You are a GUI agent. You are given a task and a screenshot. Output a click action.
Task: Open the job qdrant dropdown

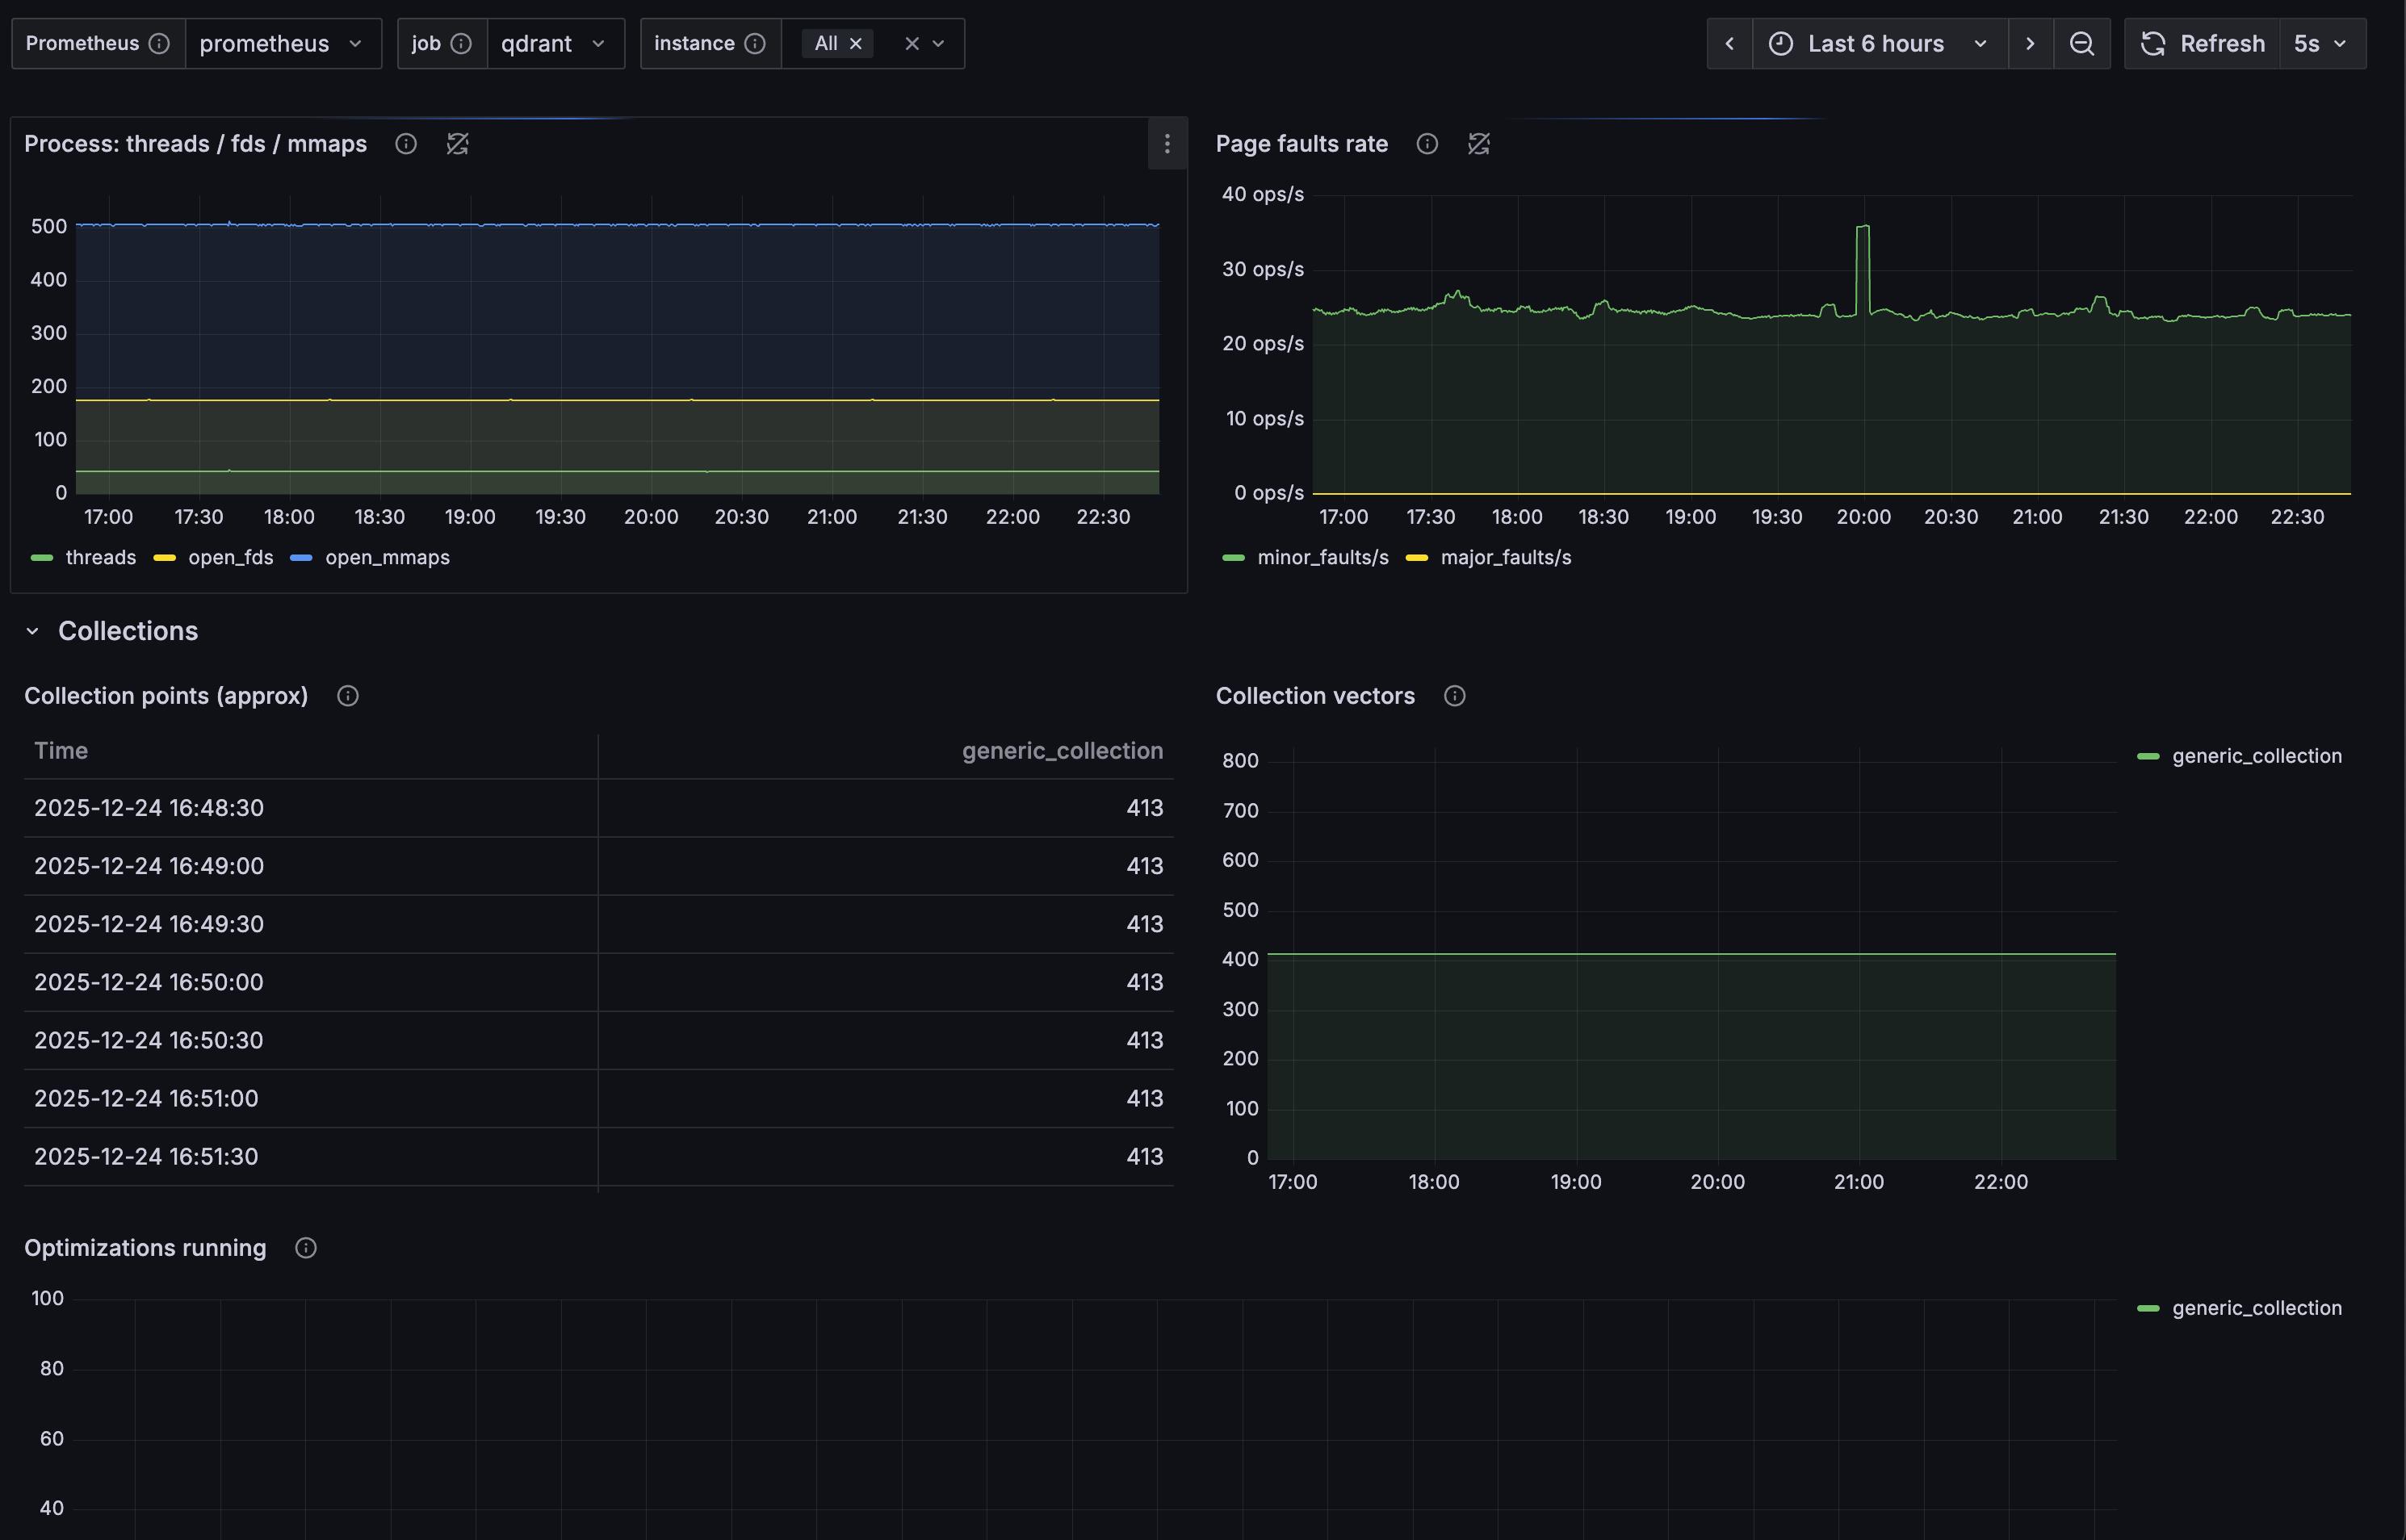click(554, 44)
